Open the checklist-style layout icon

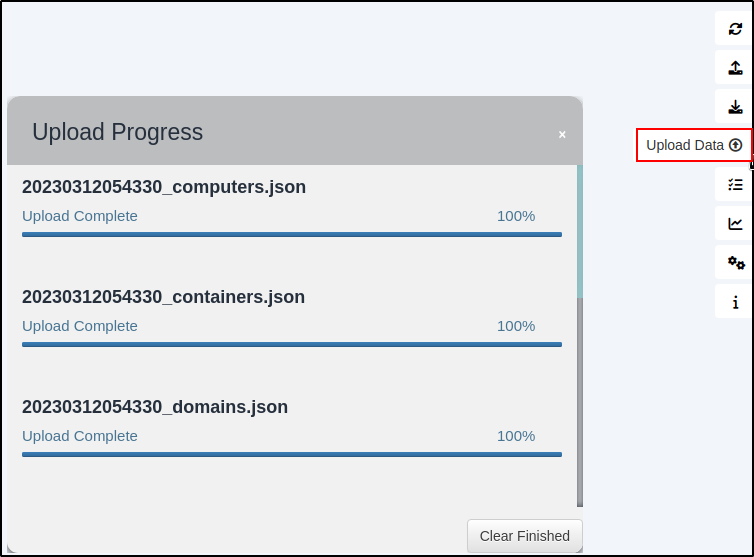tap(735, 185)
